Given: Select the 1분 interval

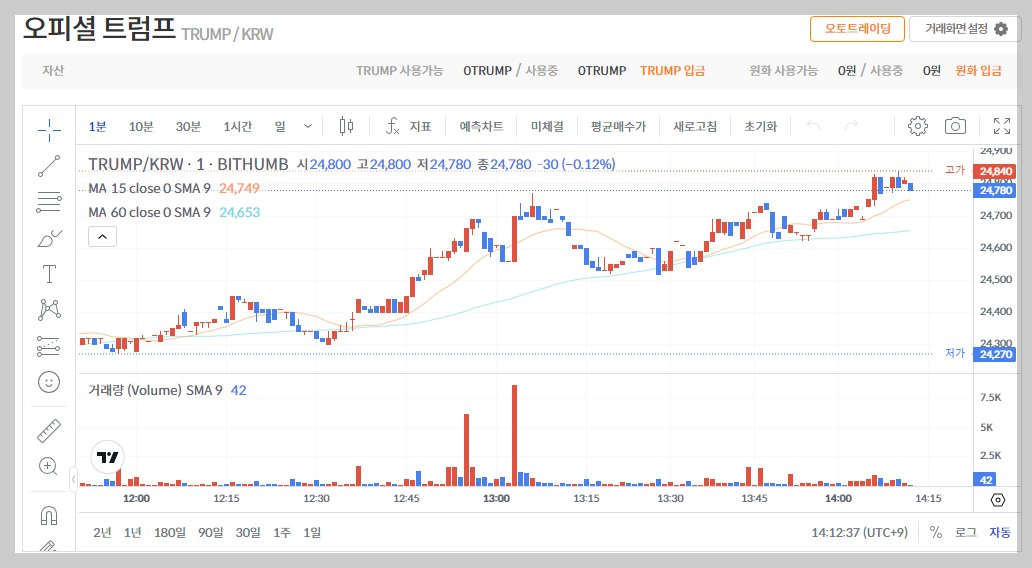Looking at the screenshot, I should pos(97,126).
